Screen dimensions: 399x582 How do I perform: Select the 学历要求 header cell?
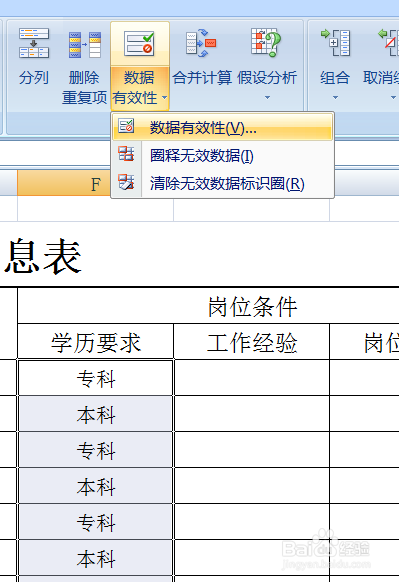95,342
